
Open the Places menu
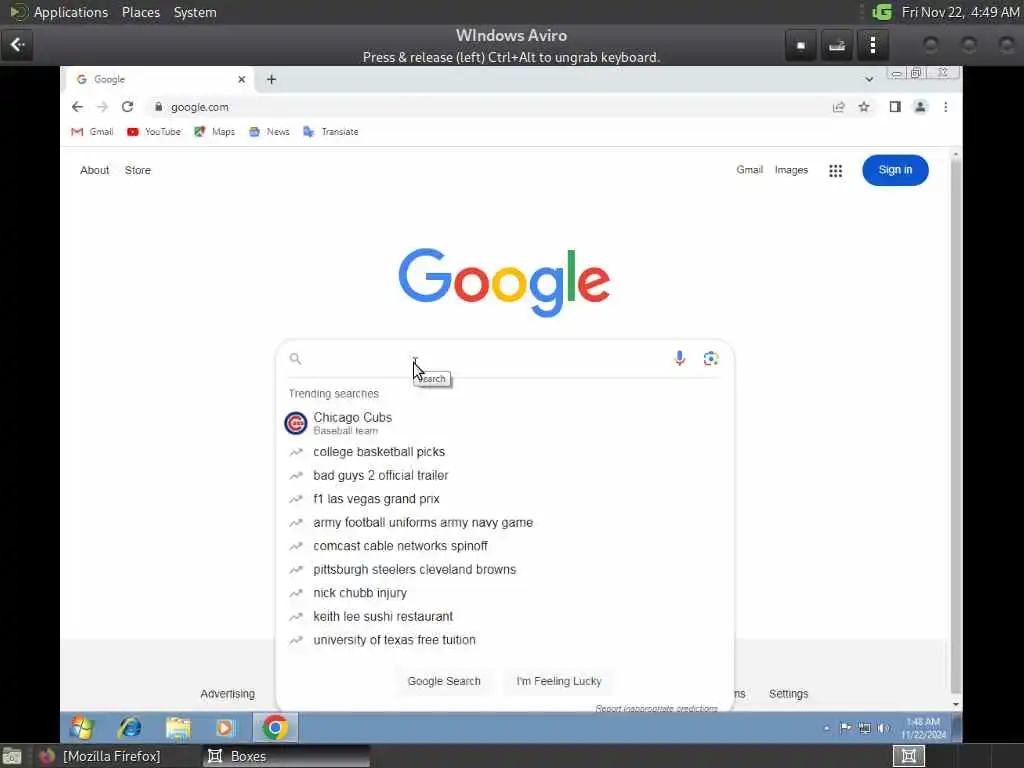[141, 12]
